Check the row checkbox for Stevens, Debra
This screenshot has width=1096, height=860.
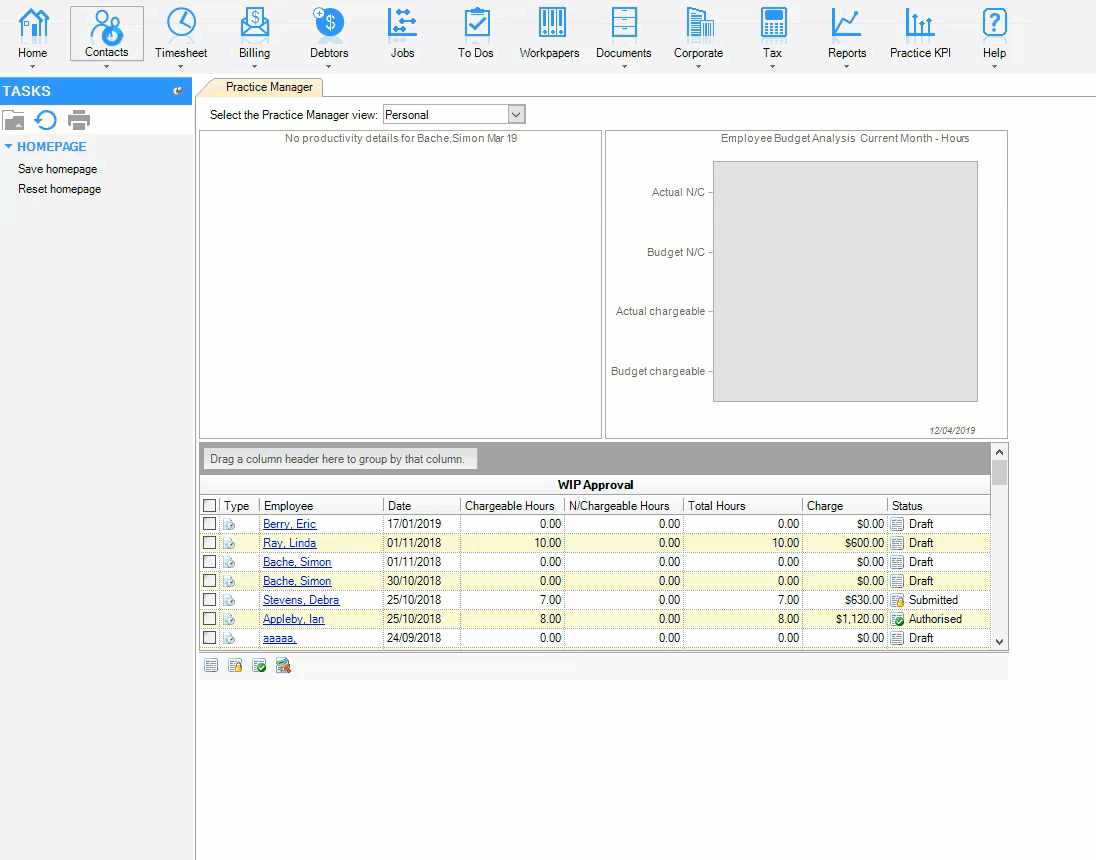tap(209, 600)
